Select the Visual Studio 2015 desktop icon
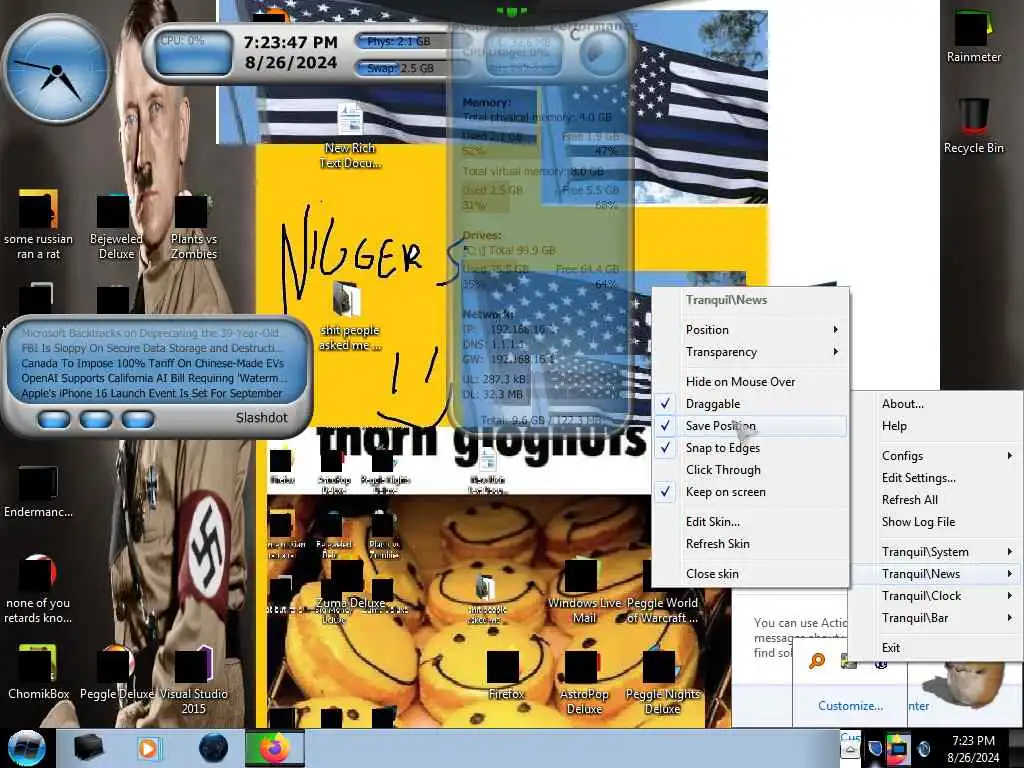 pyautogui.click(x=193, y=679)
